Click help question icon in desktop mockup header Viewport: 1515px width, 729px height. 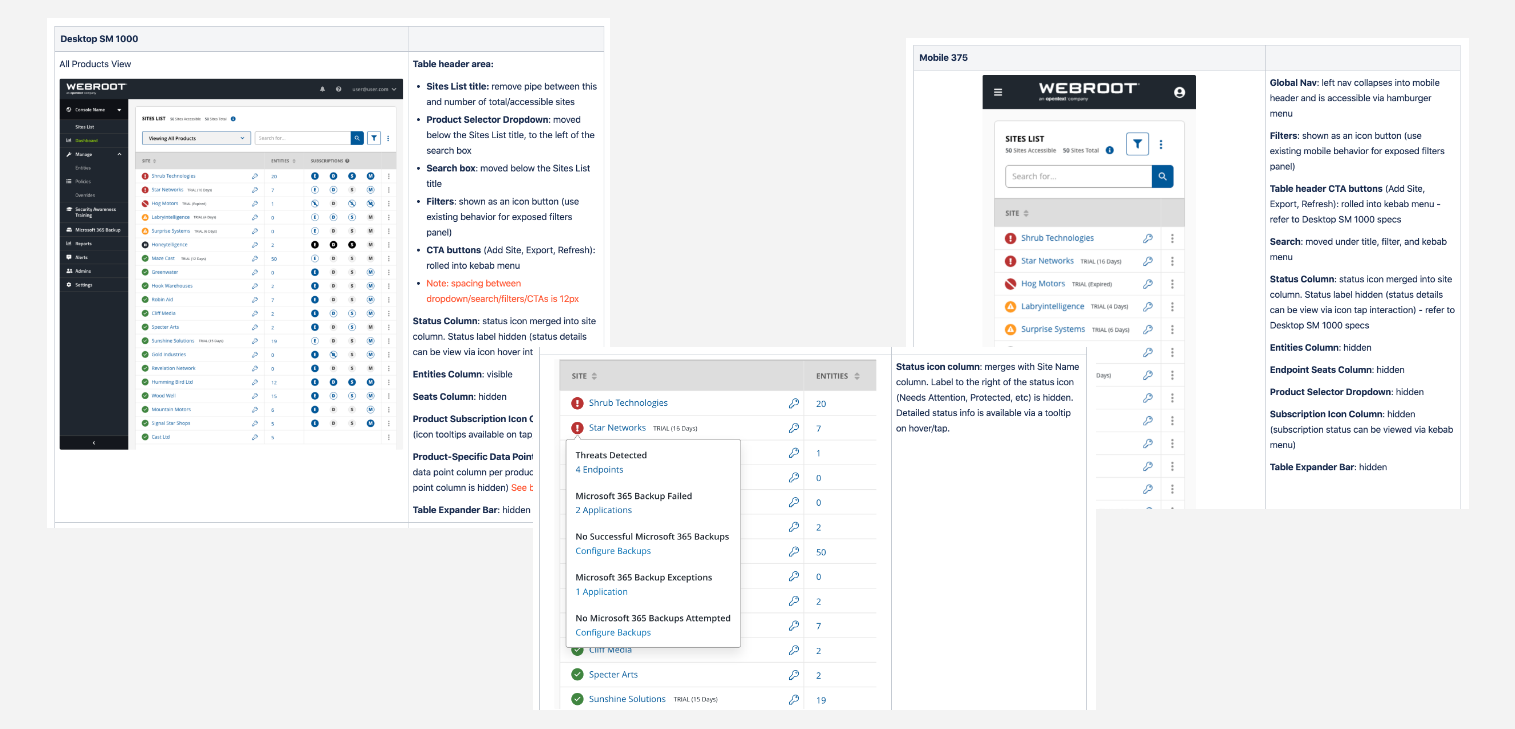point(338,89)
